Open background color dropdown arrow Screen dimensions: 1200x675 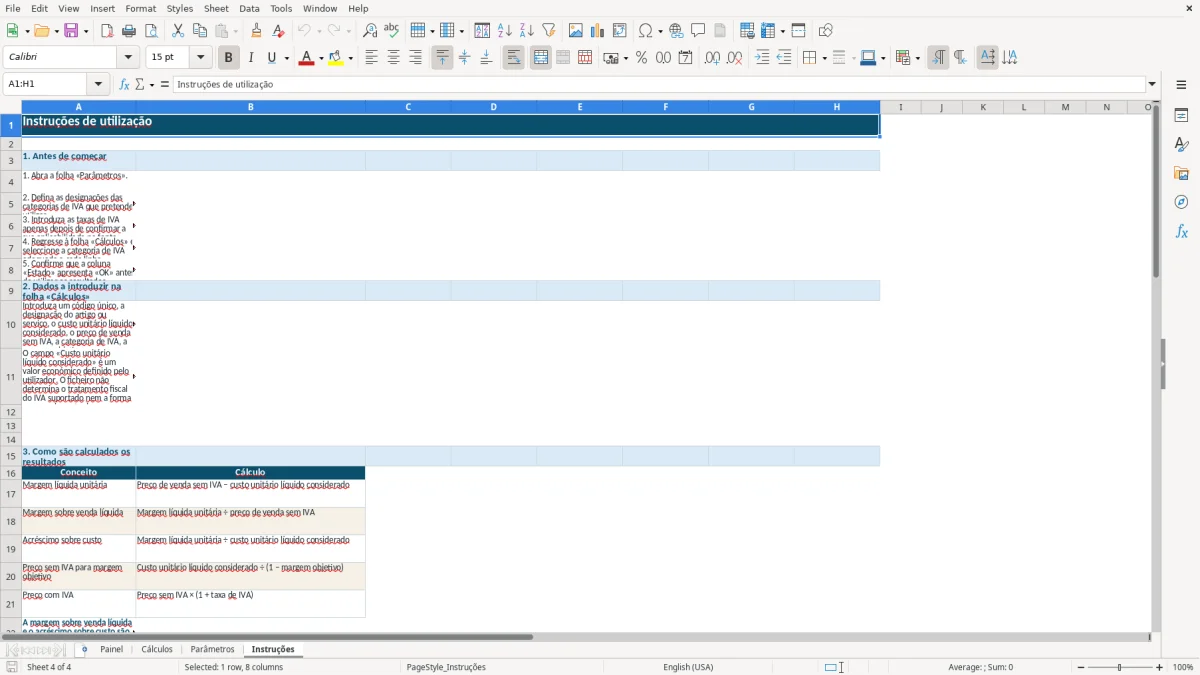click(350, 58)
